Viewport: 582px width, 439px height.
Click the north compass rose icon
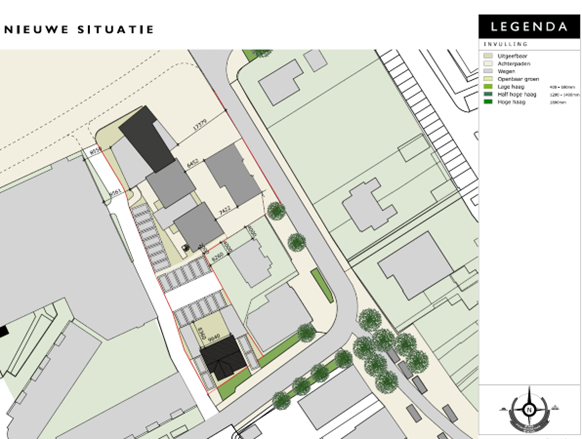click(x=529, y=410)
